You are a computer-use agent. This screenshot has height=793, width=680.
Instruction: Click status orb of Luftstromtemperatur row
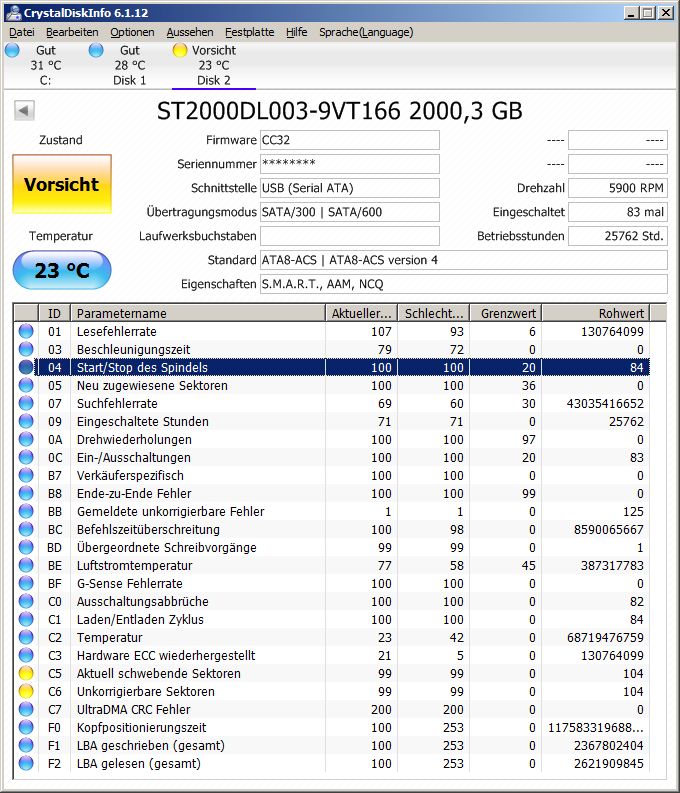pyautogui.click(x=26, y=565)
